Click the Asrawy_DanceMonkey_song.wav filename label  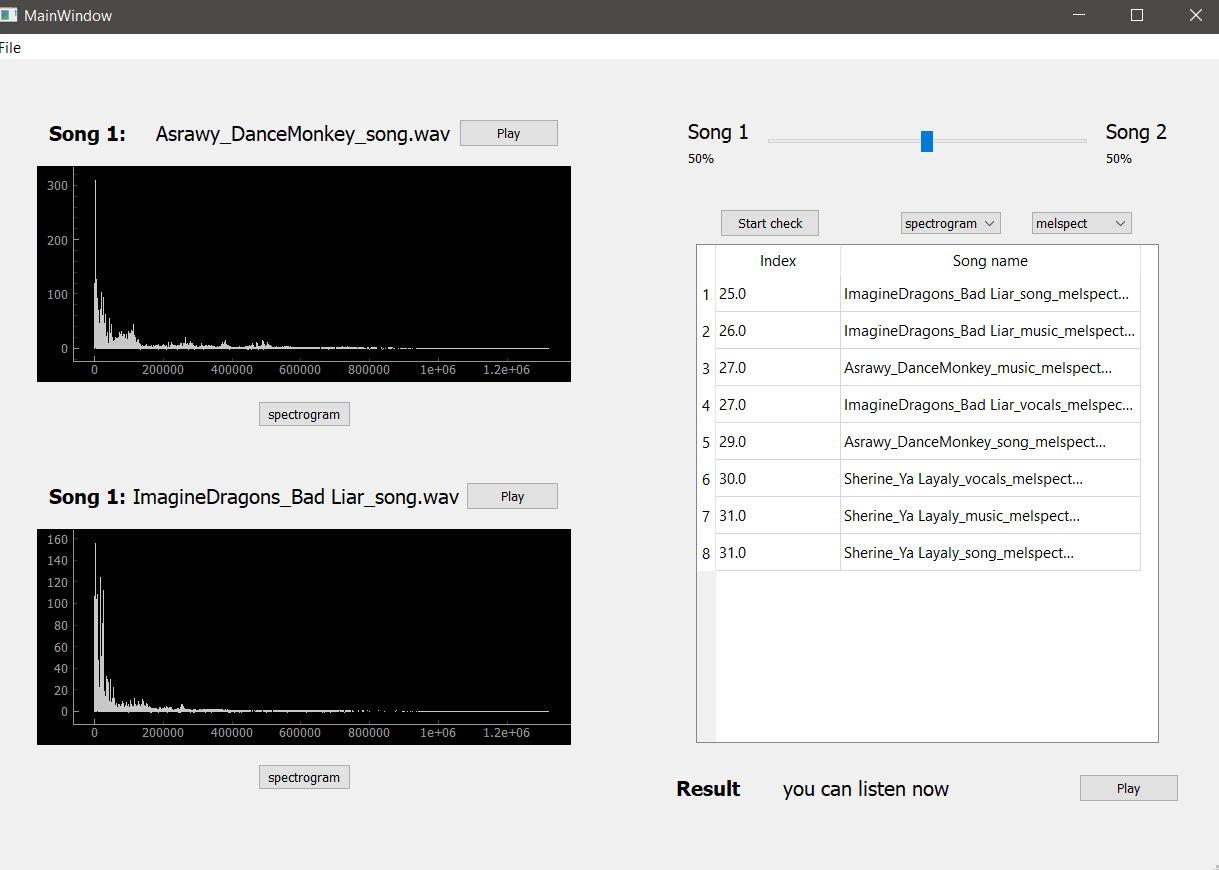coord(303,134)
